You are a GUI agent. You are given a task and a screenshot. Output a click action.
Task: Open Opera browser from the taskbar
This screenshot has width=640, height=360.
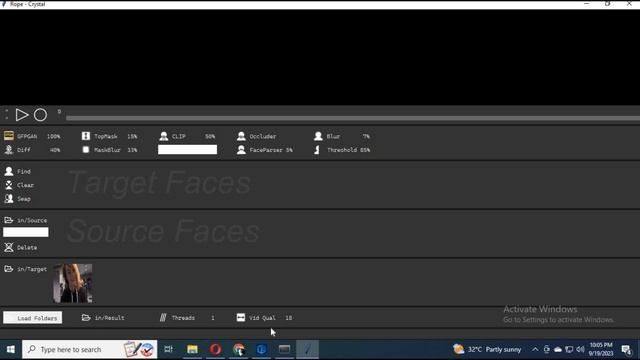[216, 349]
